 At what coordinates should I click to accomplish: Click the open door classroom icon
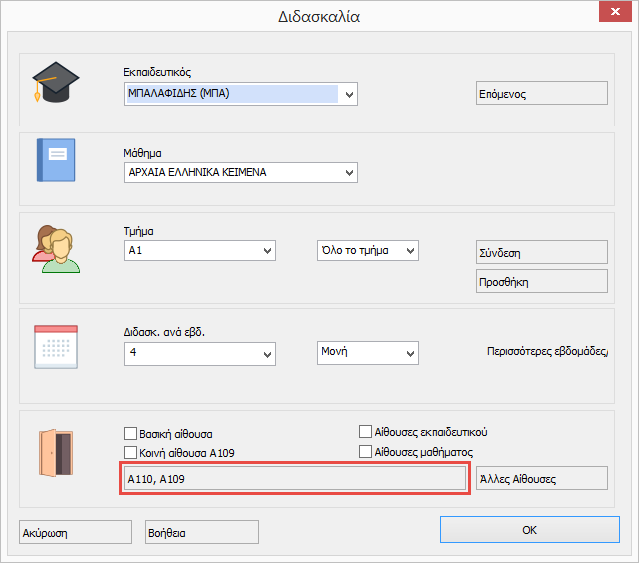point(54,450)
